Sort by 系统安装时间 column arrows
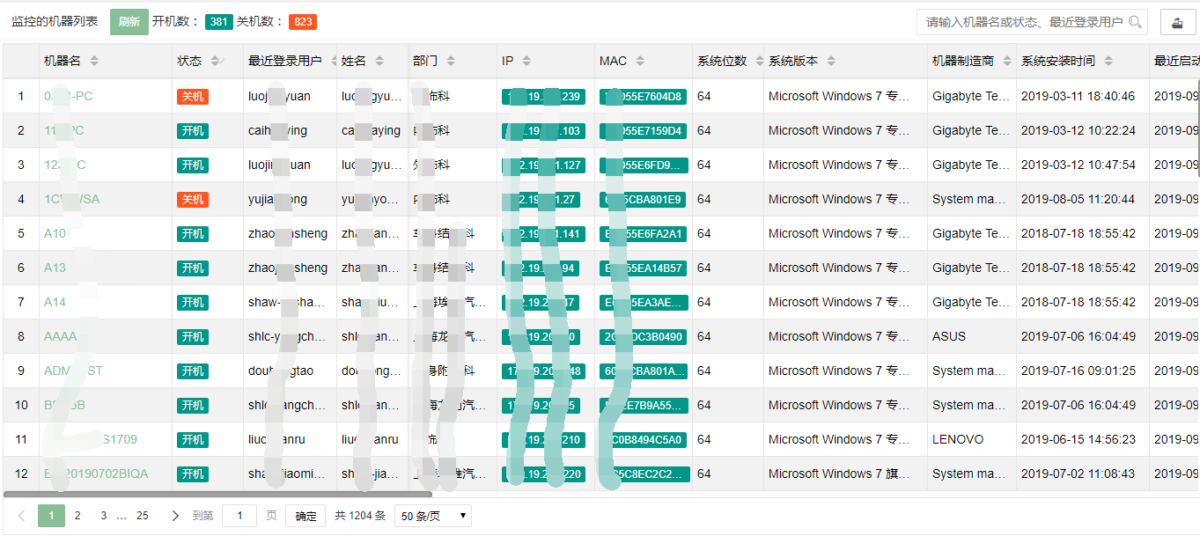This screenshot has height=536, width=1200. tap(1108, 61)
